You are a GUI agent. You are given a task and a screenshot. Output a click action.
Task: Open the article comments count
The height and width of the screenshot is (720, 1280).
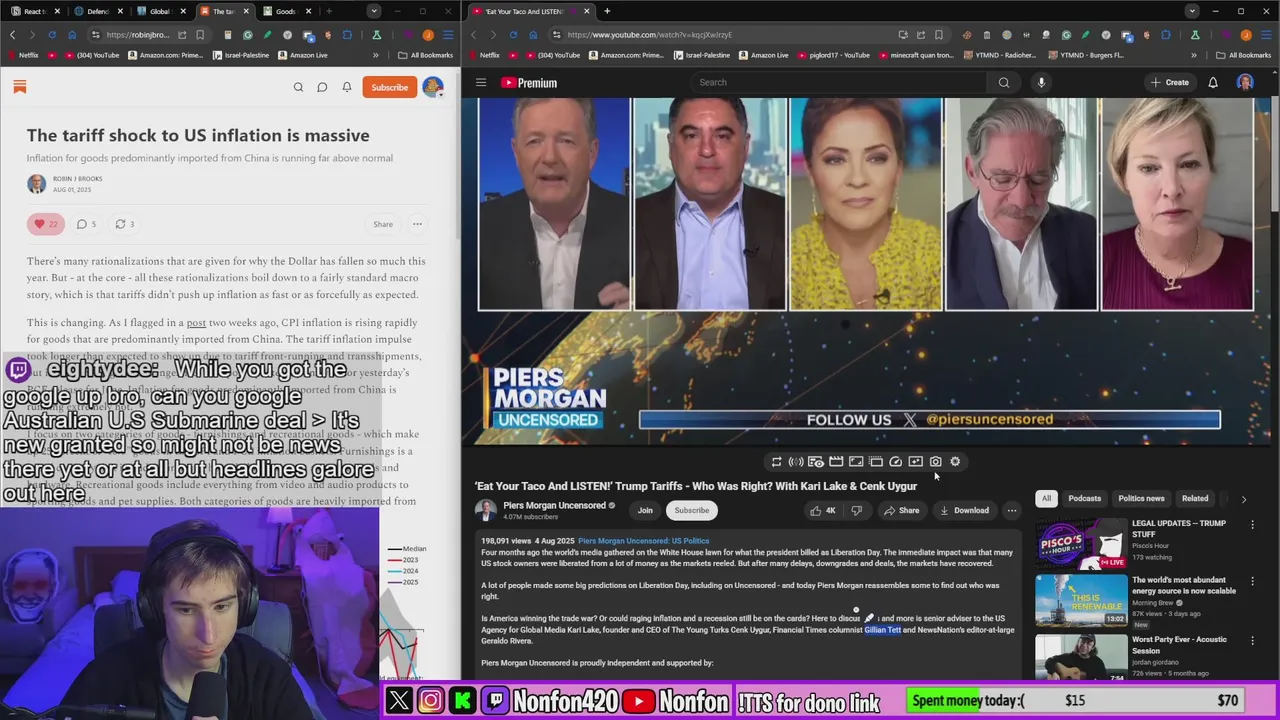pos(87,224)
